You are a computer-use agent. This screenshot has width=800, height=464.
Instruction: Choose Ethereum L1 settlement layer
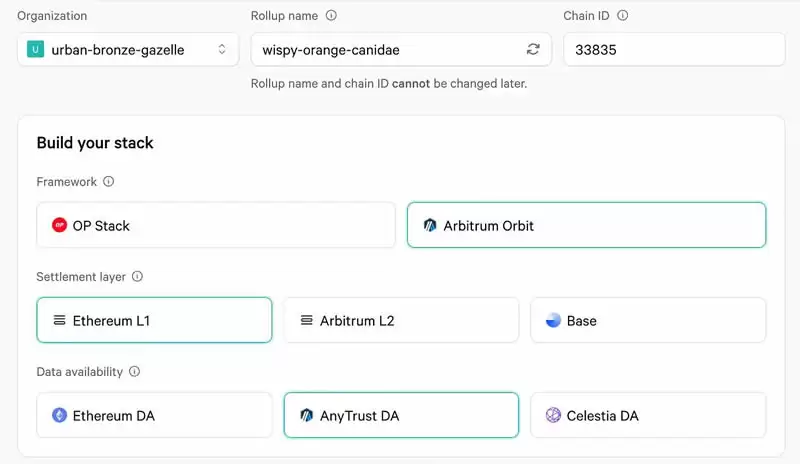[x=154, y=321]
